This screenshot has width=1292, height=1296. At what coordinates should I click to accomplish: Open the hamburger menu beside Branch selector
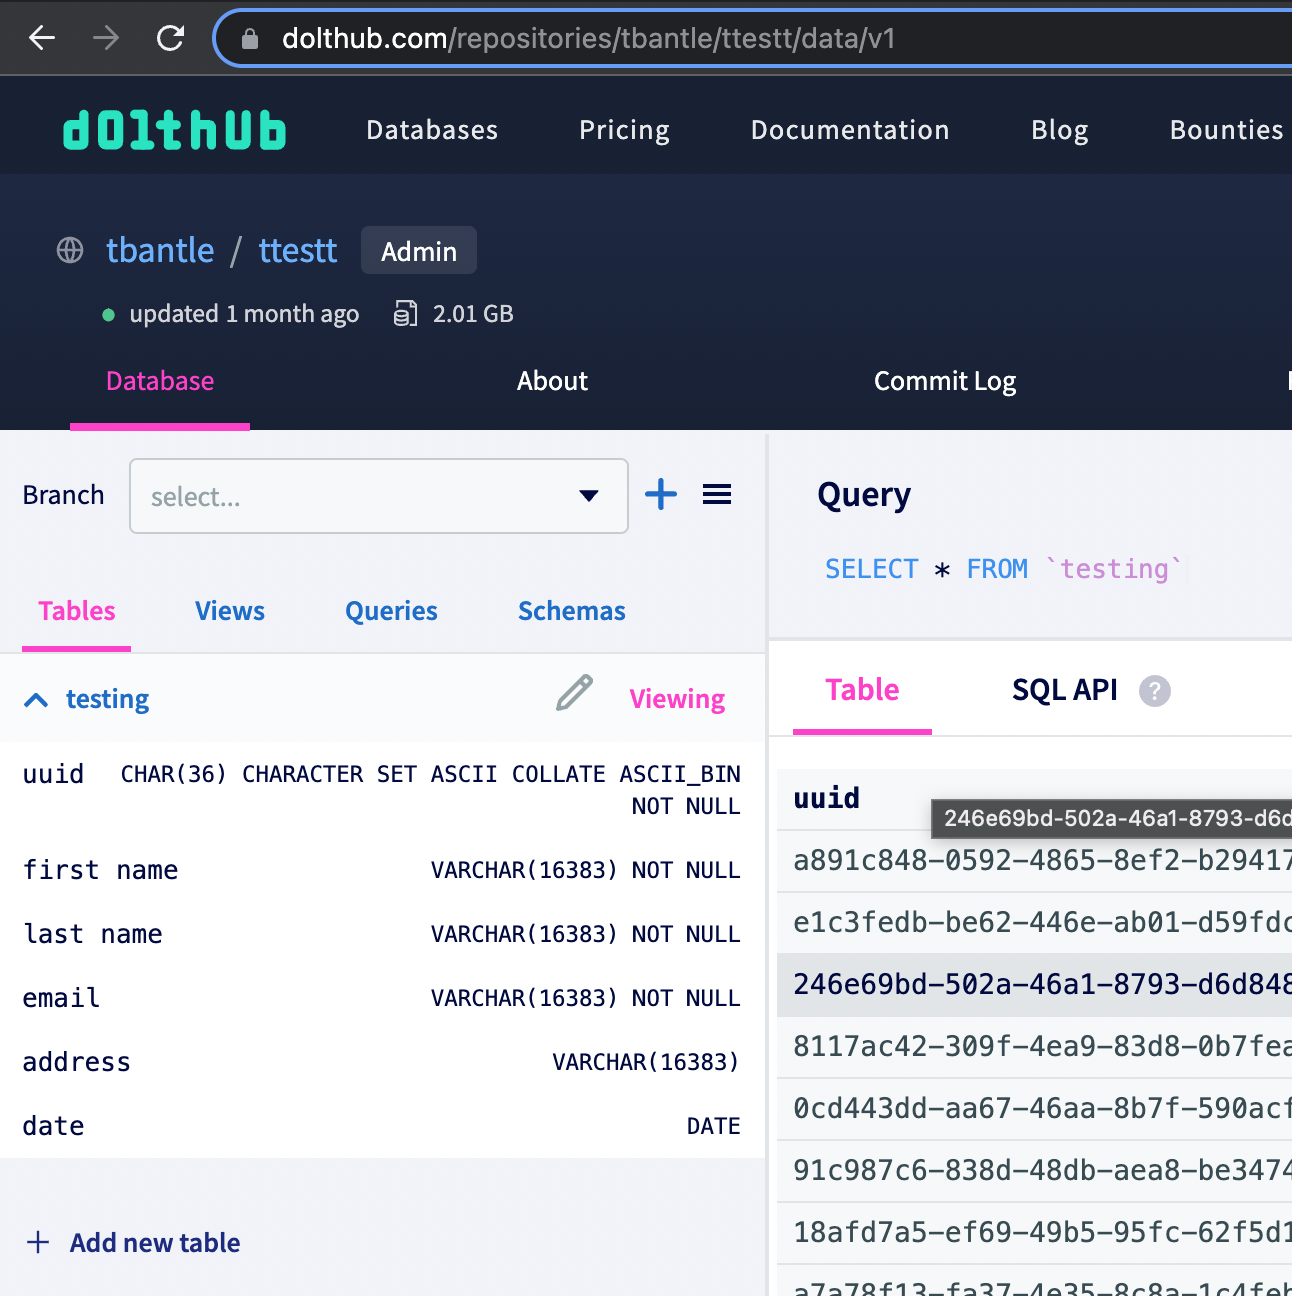(717, 494)
